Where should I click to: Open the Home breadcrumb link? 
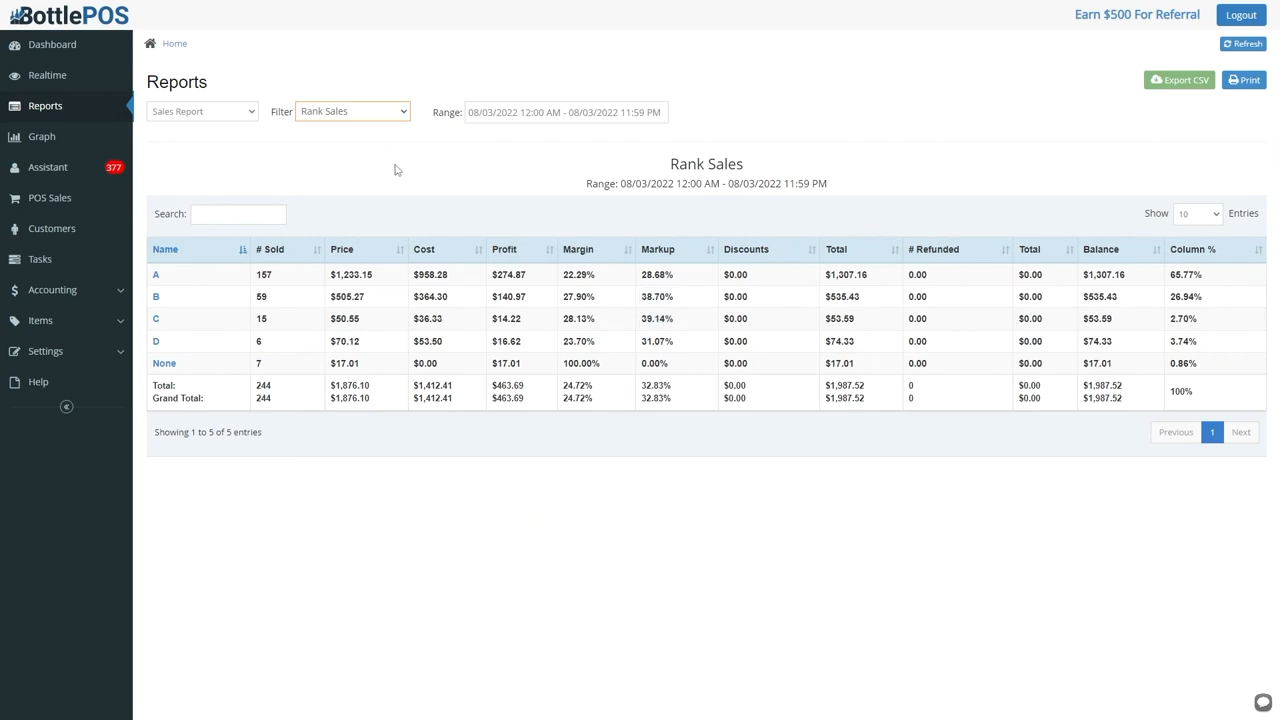(x=175, y=44)
